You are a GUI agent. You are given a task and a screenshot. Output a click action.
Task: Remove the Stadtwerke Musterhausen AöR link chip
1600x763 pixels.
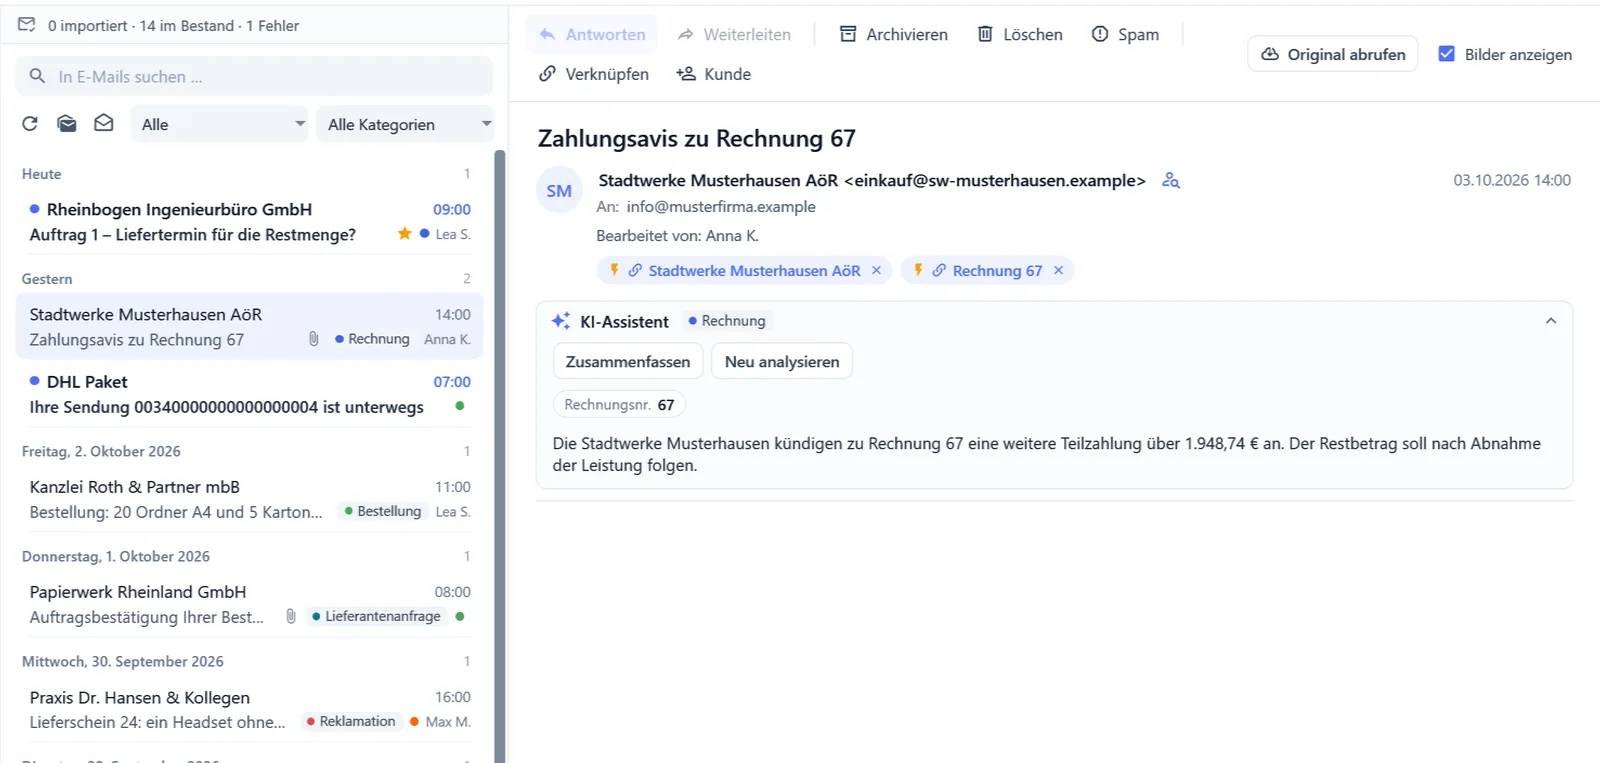876,270
